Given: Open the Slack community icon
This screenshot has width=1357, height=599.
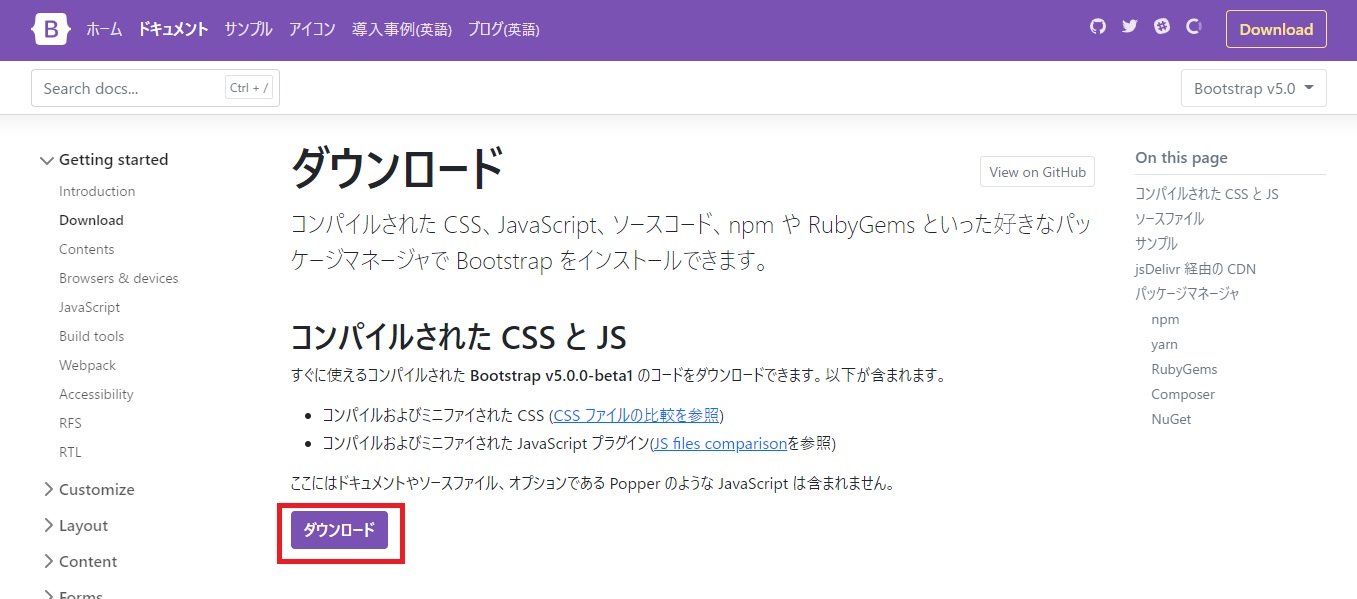Looking at the screenshot, I should click(x=1161, y=26).
